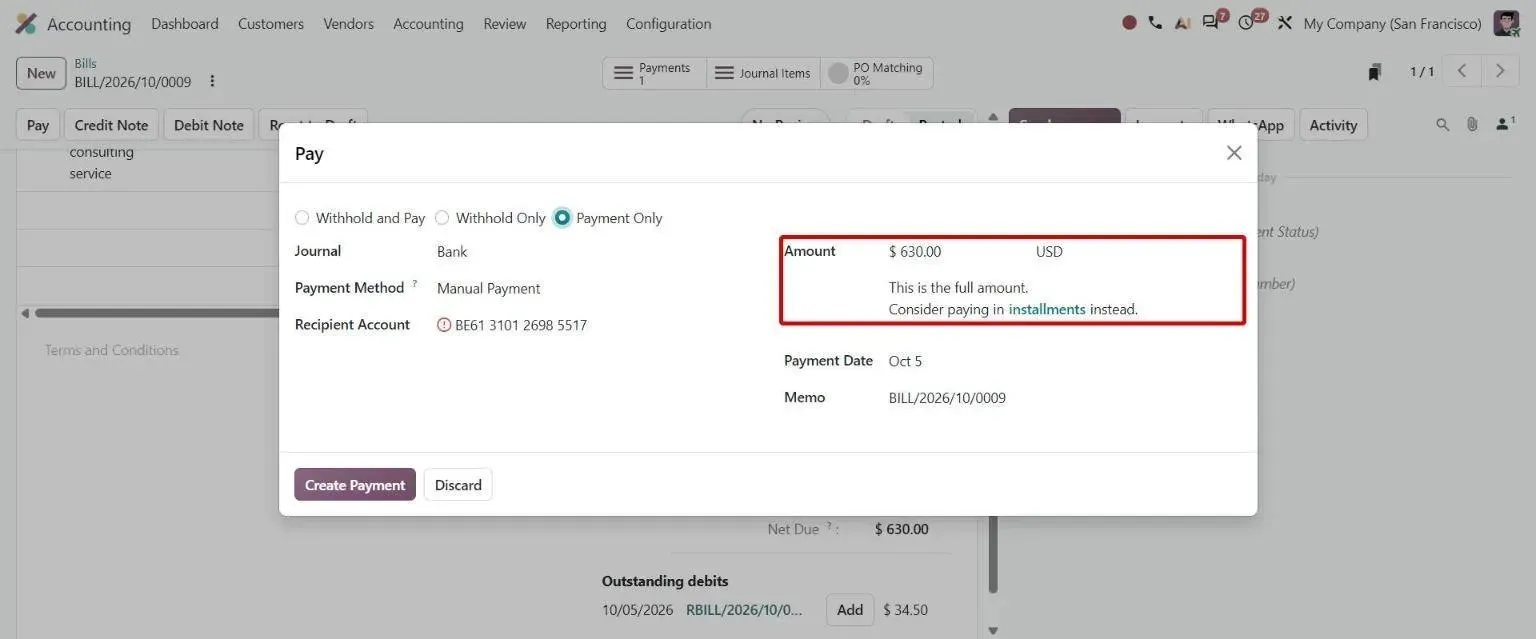The image size is (1536, 639).
Task: Click the attachments paperclip icon
Action: click(x=1472, y=125)
